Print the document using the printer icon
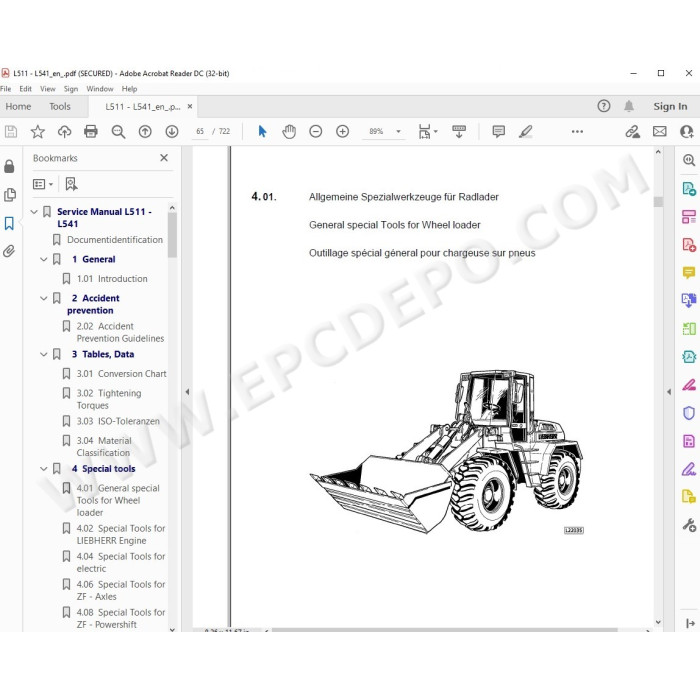The image size is (700, 700). point(91,131)
